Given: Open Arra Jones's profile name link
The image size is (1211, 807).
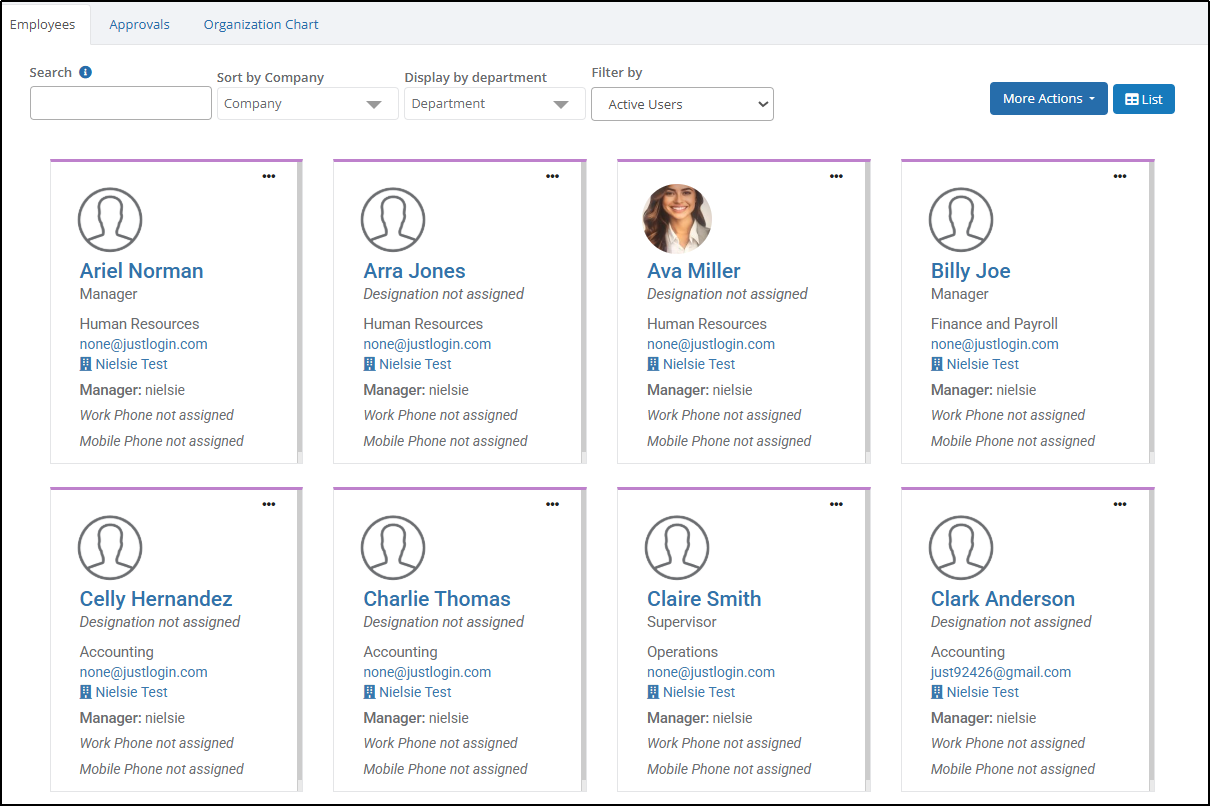Looking at the screenshot, I should coord(414,271).
